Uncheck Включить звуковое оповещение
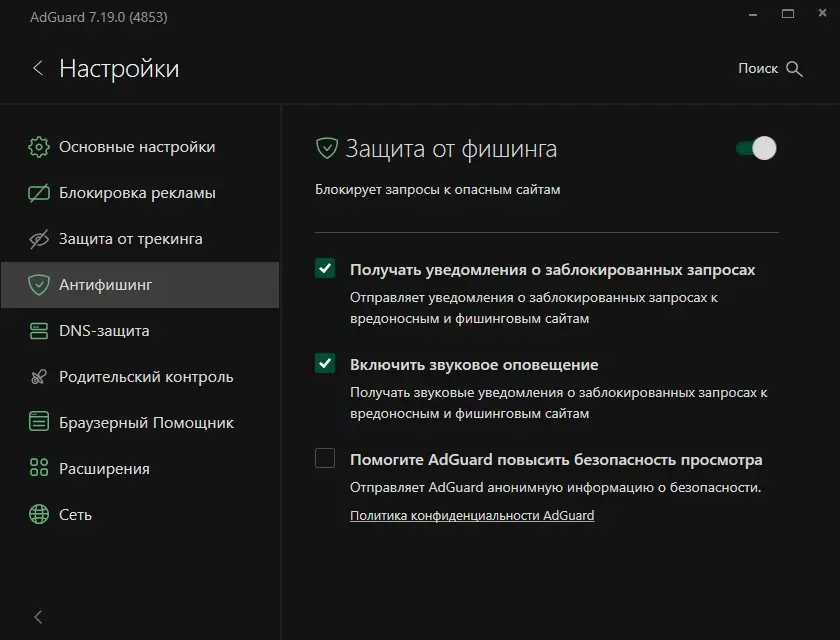 [x=325, y=363]
